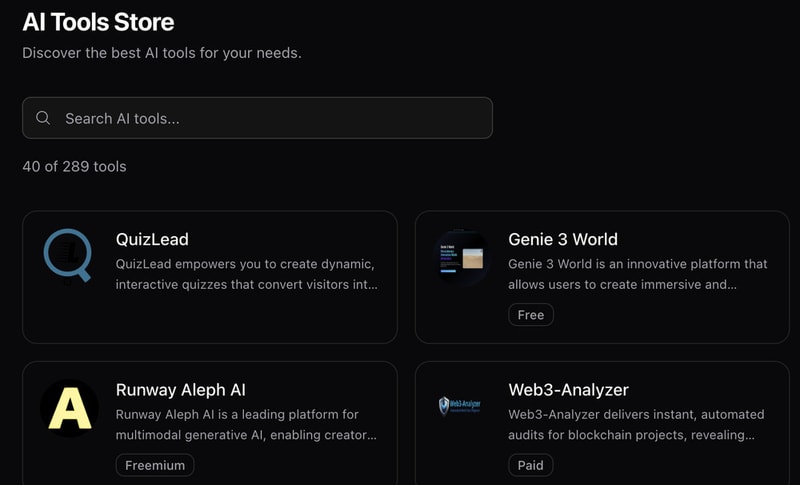
Task: Click the QuizLead magnifier logo icon
Action: [68, 256]
